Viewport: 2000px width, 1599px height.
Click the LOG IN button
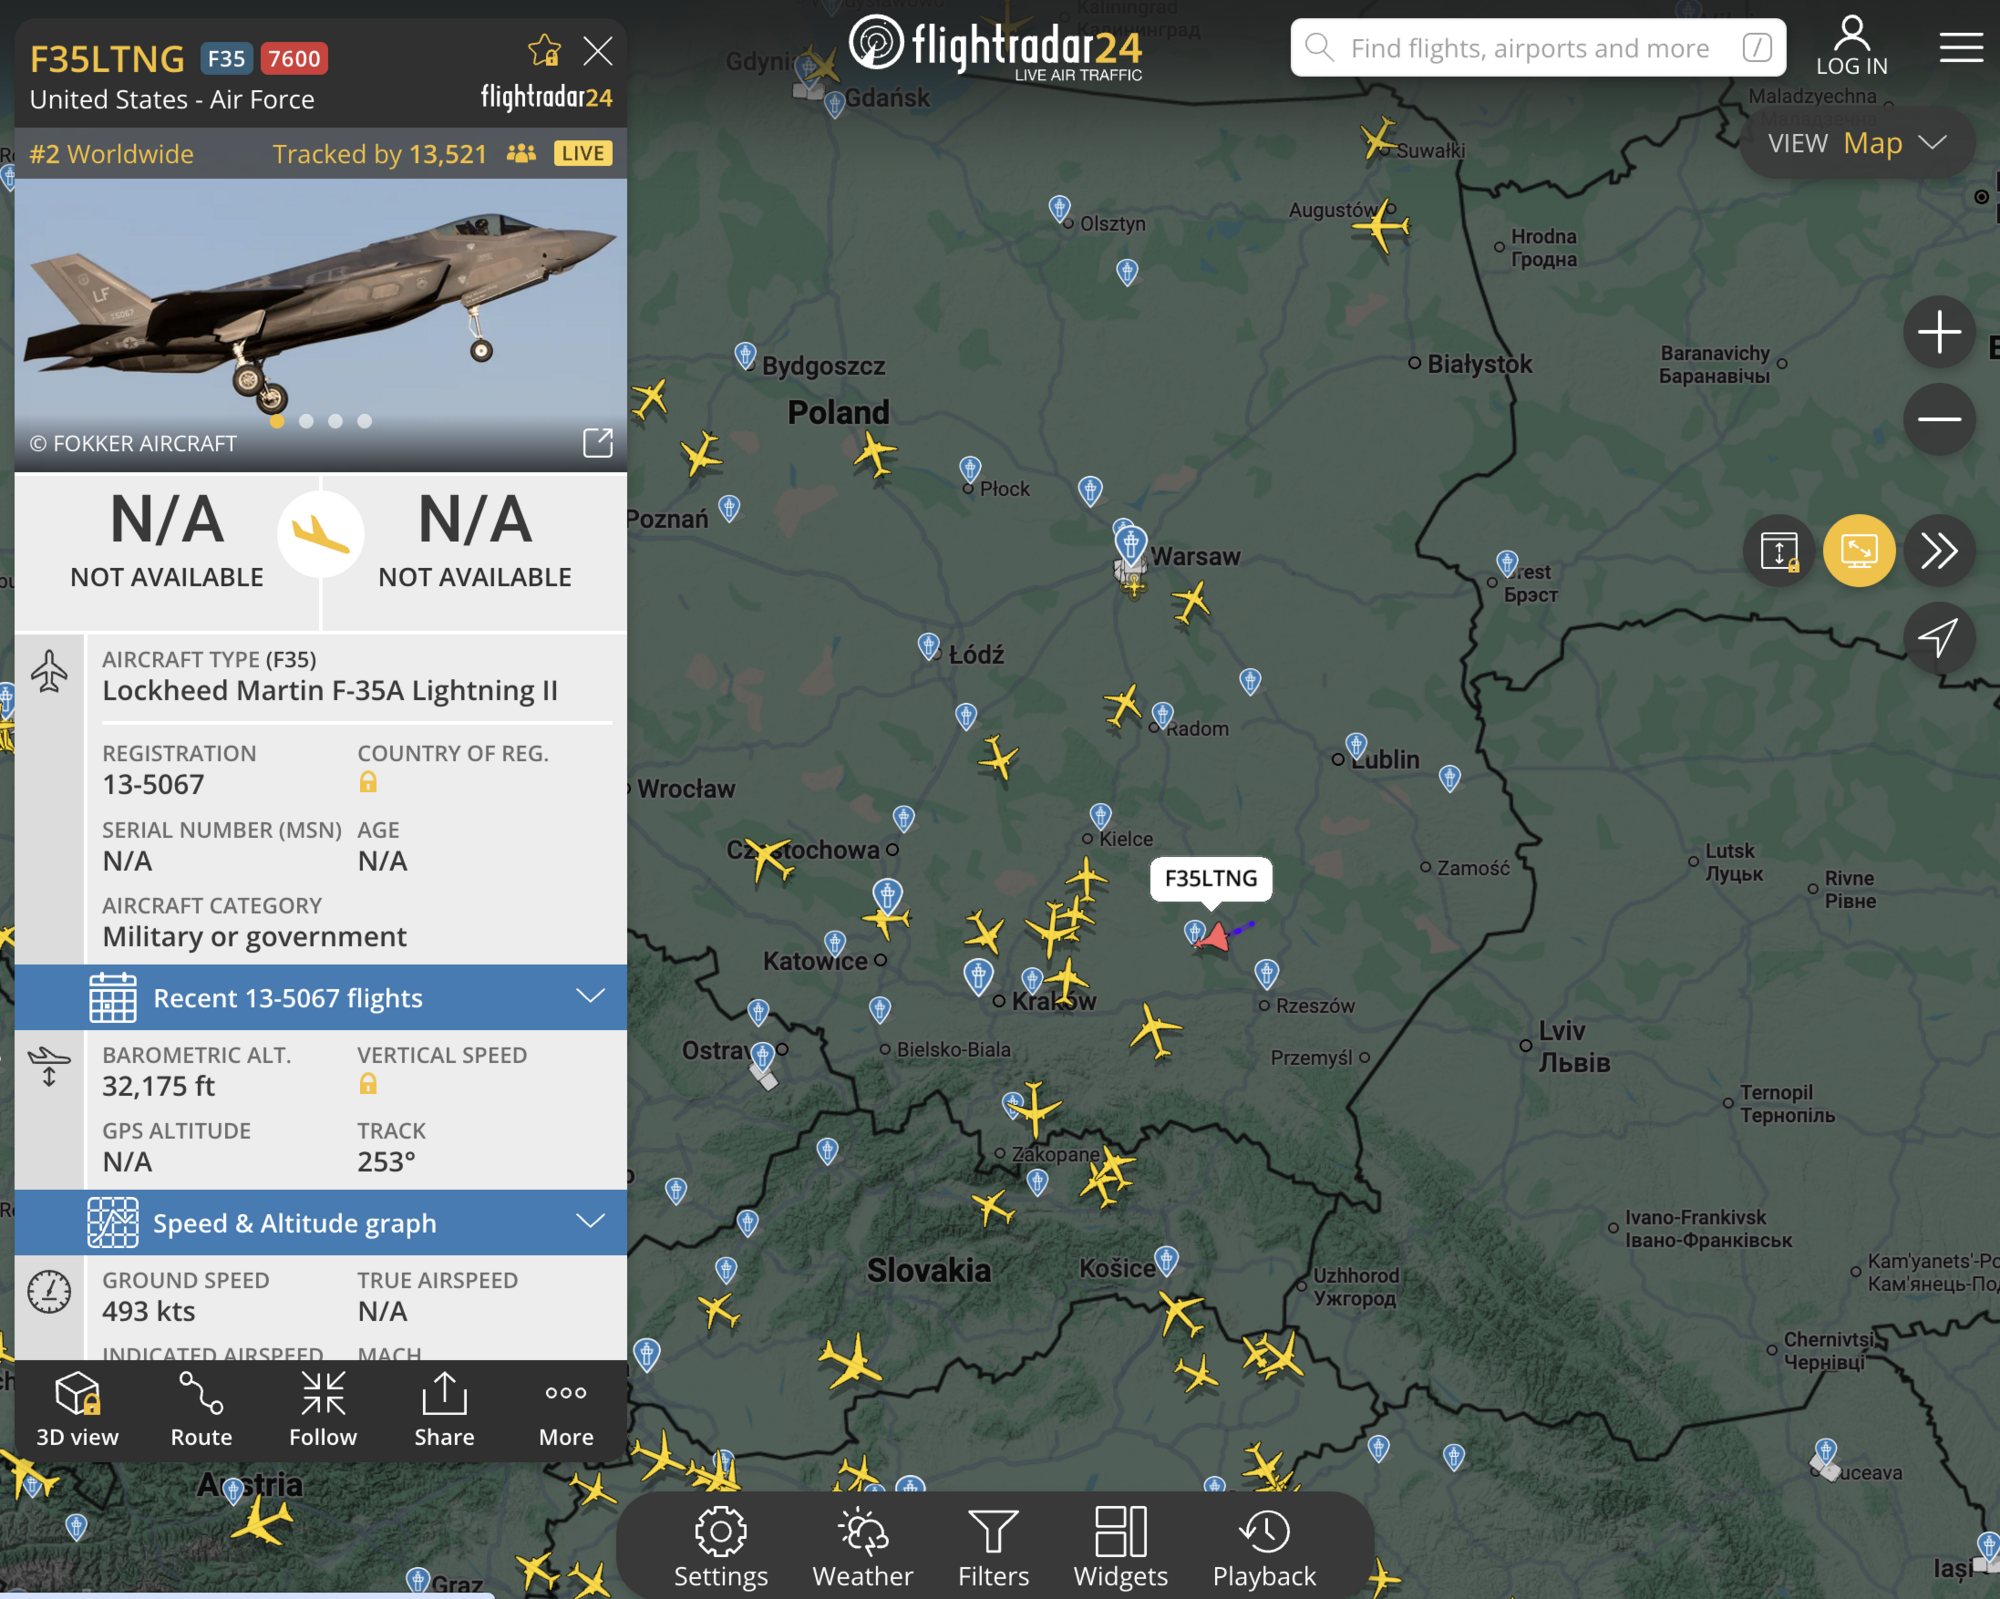pos(1852,46)
